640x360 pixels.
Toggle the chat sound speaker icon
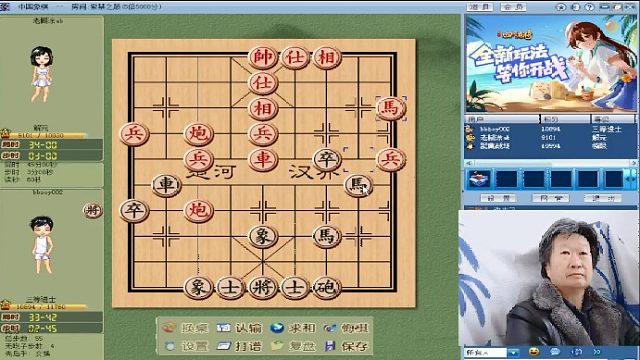click(x=576, y=351)
